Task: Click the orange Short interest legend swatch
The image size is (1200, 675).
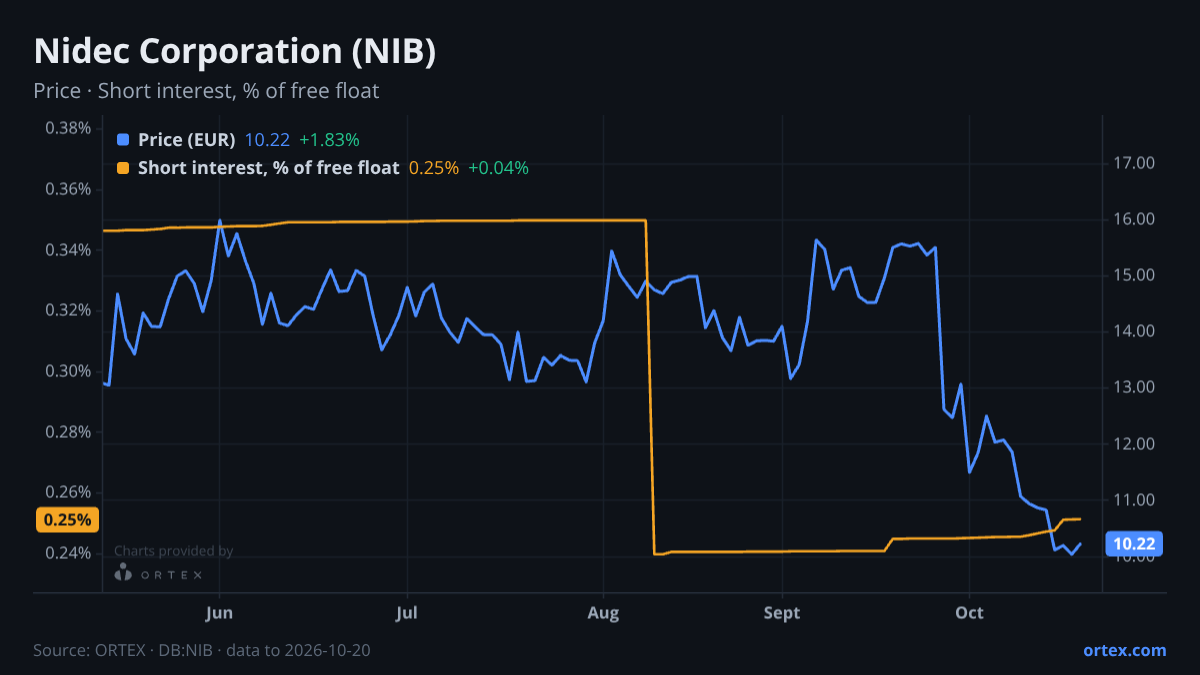Action: [x=123, y=168]
